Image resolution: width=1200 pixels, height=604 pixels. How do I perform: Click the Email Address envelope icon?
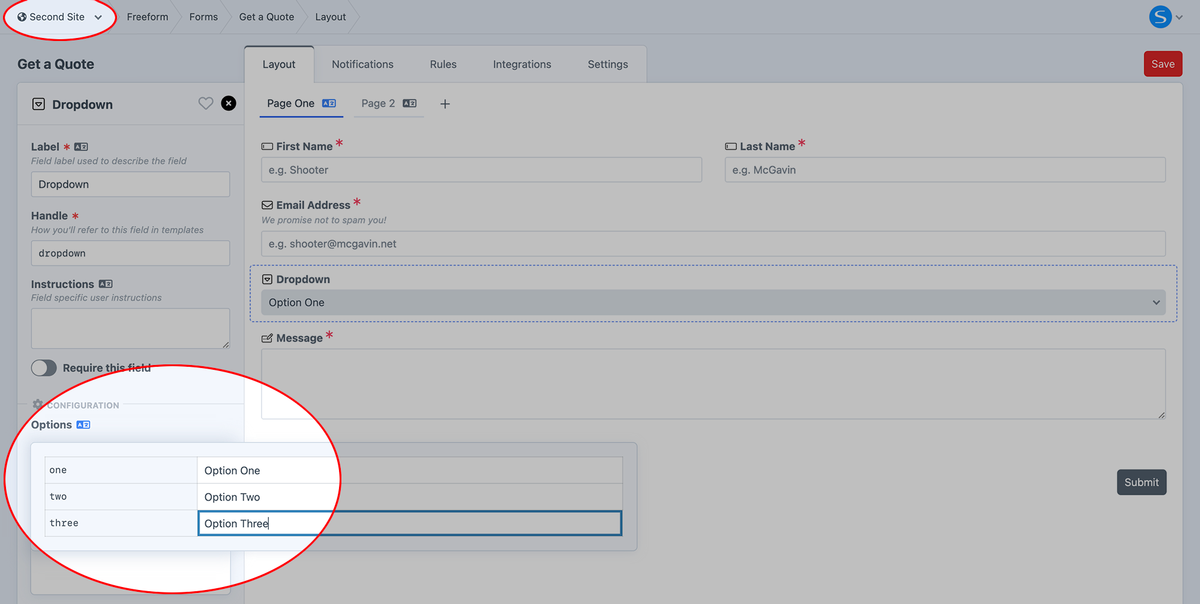click(x=267, y=205)
